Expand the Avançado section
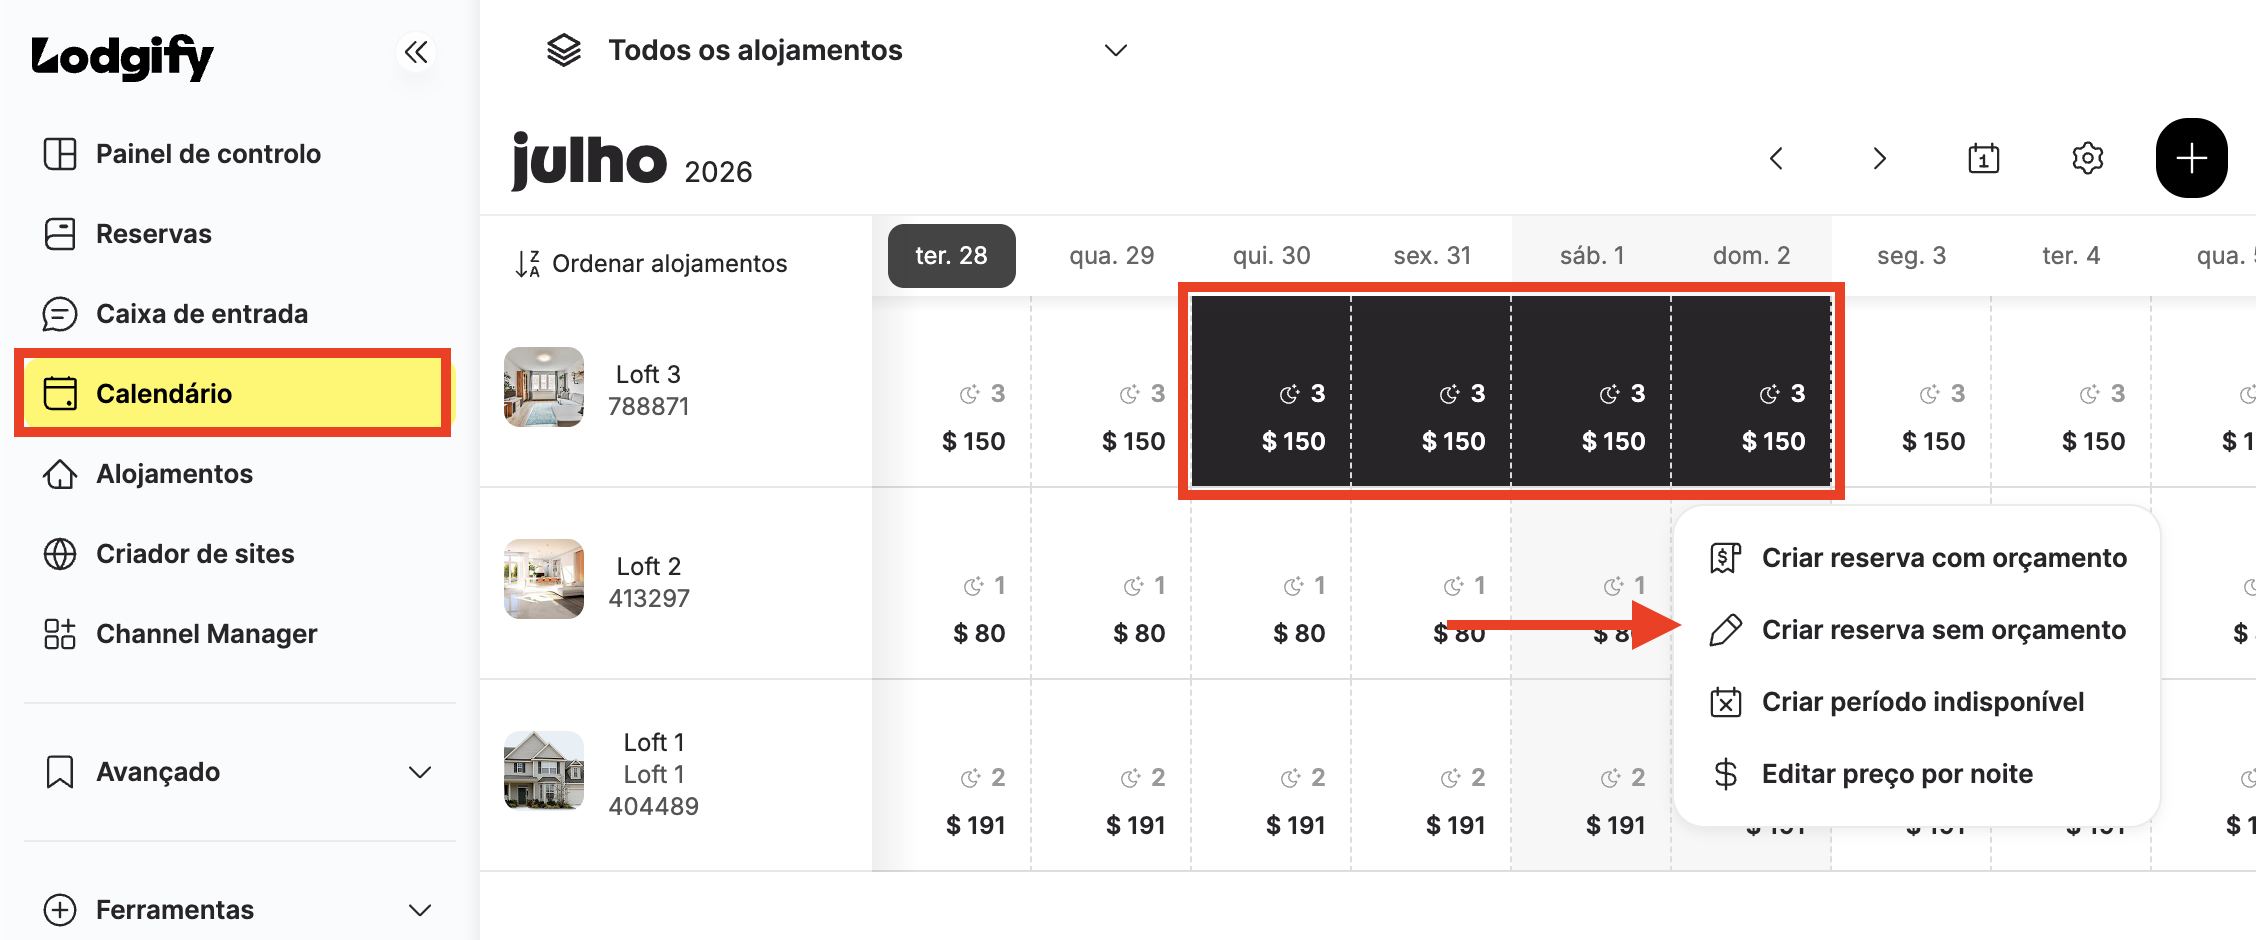Viewport: 2256px width, 940px height. 238,772
